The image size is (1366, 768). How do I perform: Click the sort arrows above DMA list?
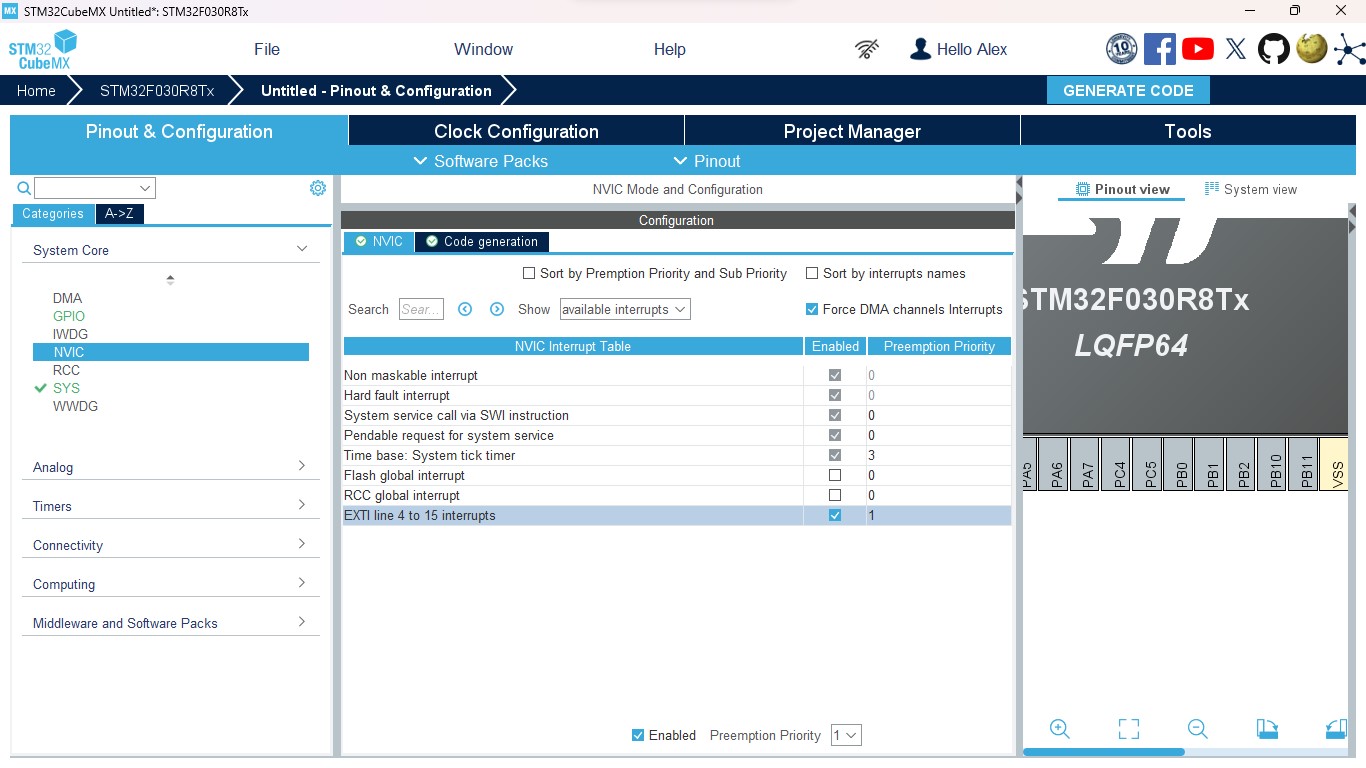tap(170, 279)
